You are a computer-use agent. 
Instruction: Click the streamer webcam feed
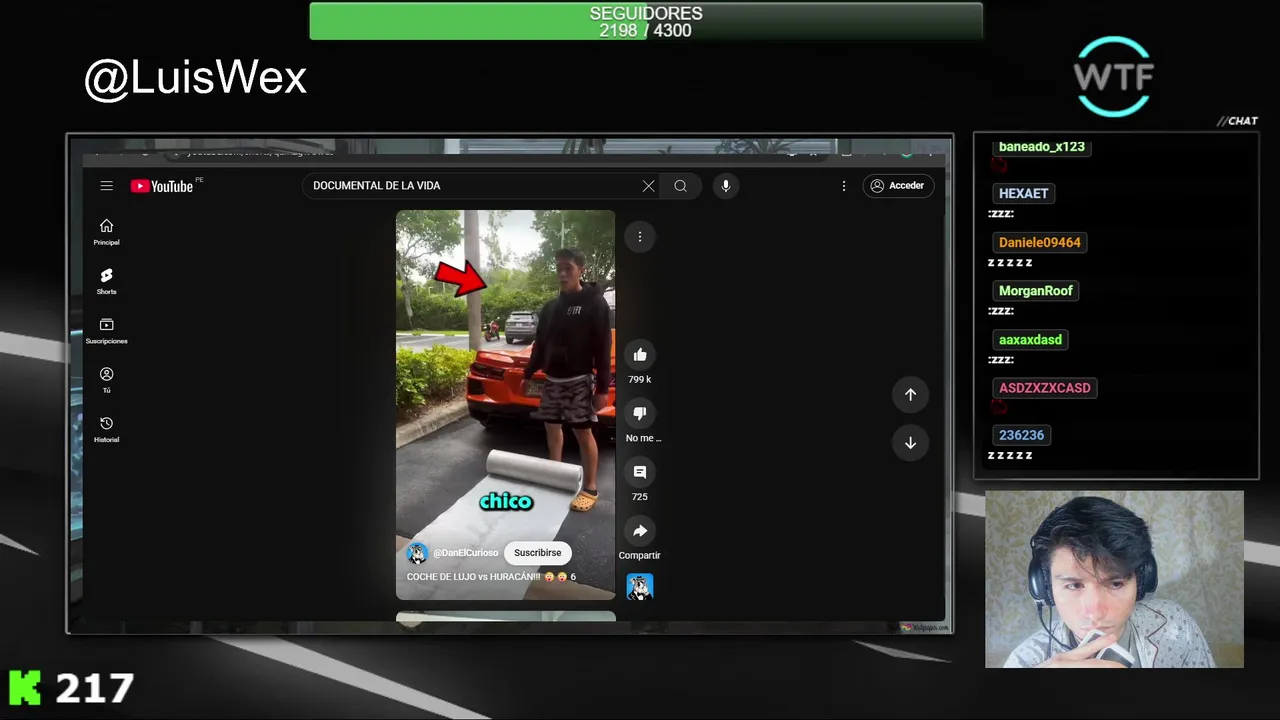pyautogui.click(x=1114, y=579)
